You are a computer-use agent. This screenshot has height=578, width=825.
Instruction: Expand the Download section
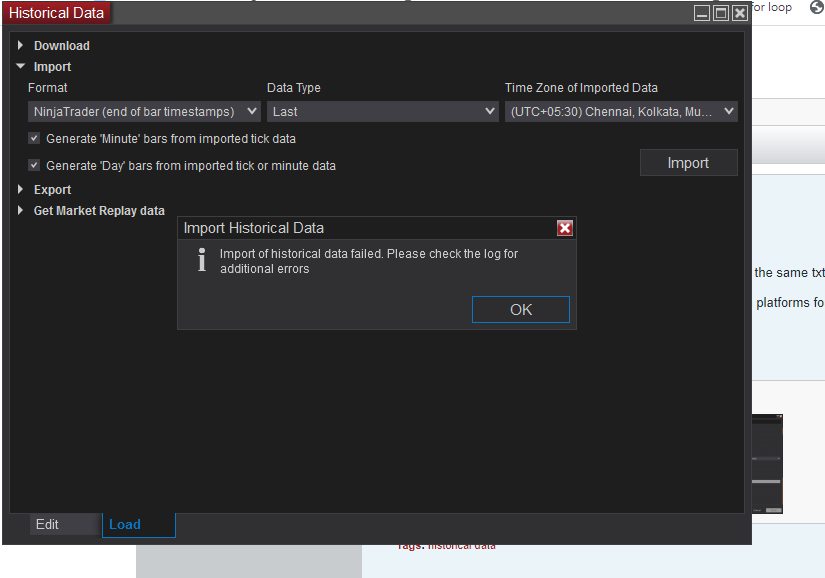click(x=20, y=45)
